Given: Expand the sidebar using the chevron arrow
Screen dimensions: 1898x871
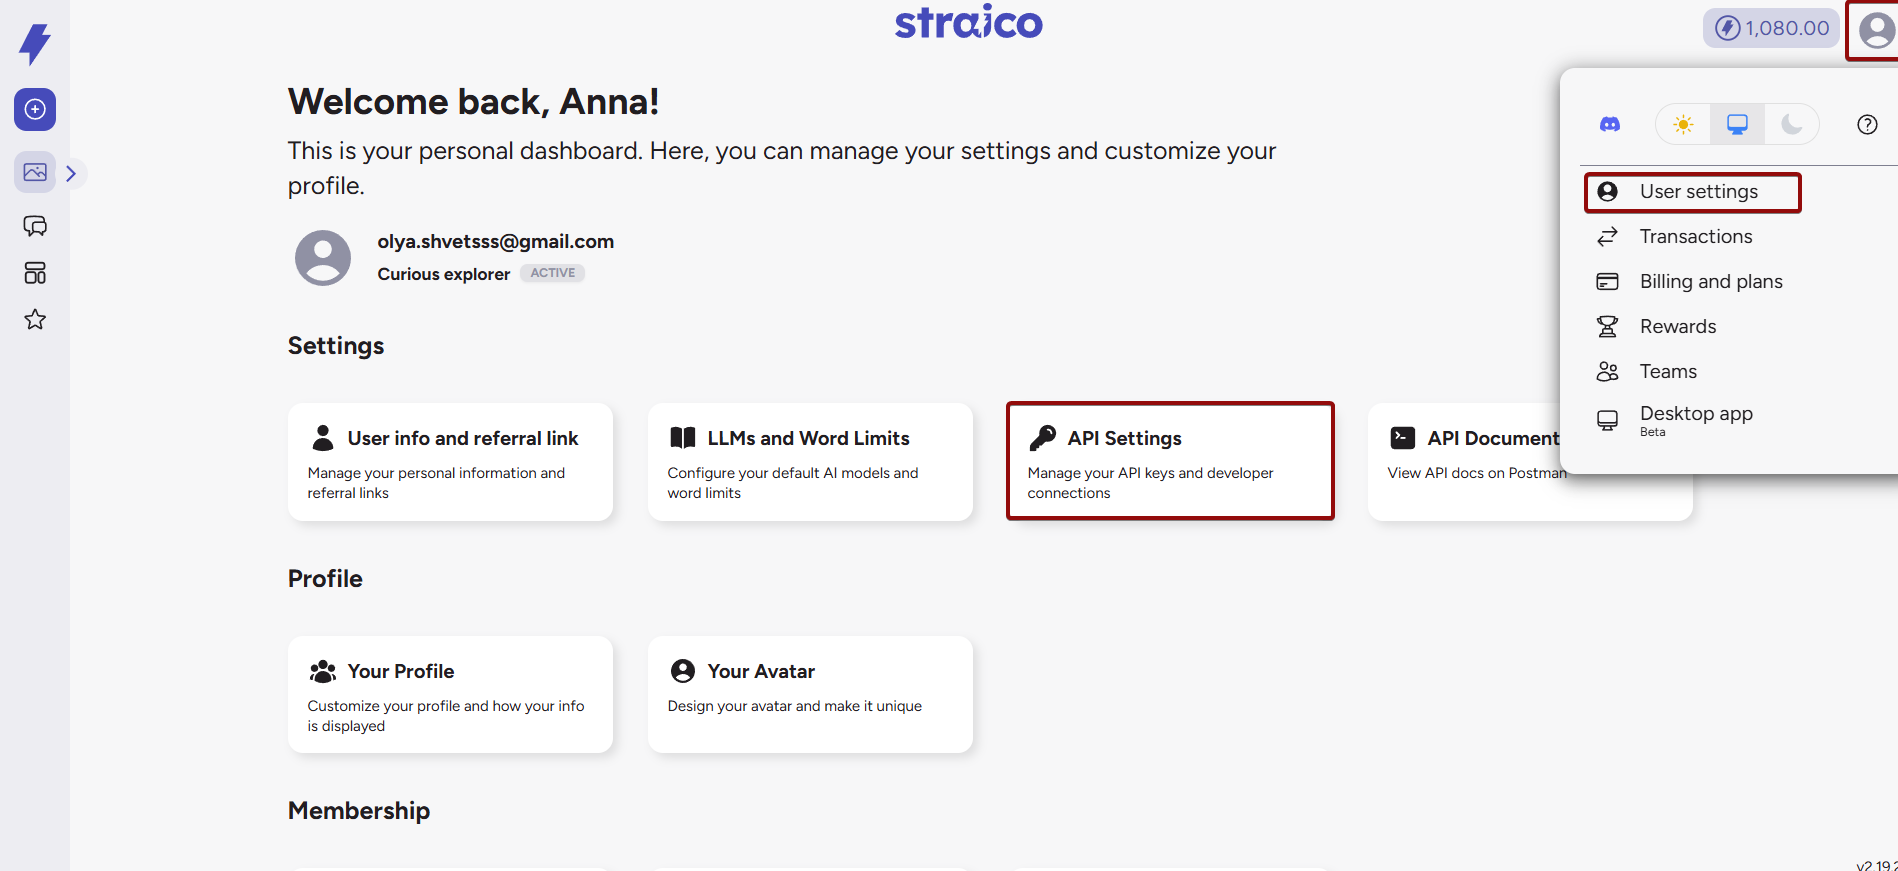Looking at the screenshot, I should coord(70,172).
